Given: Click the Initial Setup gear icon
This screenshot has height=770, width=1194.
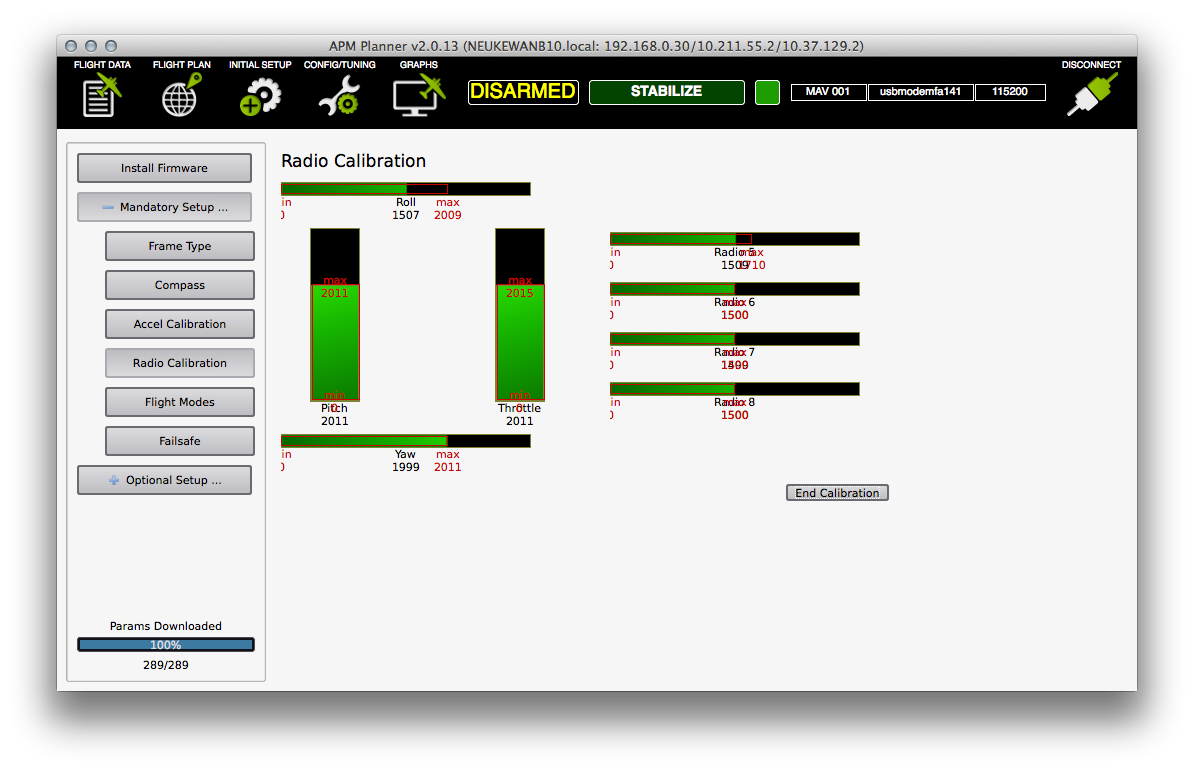Looking at the screenshot, I should [260, 97].
